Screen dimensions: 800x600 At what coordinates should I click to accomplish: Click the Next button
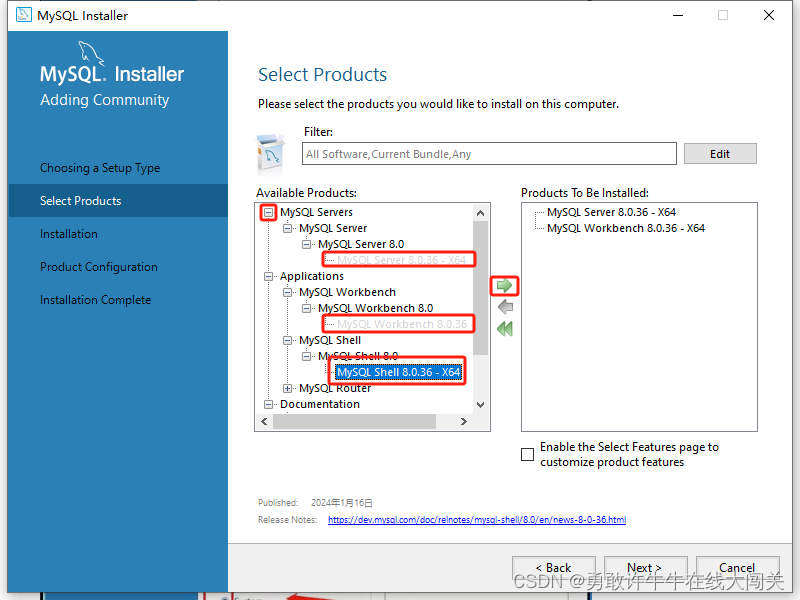tap(645, 567)
